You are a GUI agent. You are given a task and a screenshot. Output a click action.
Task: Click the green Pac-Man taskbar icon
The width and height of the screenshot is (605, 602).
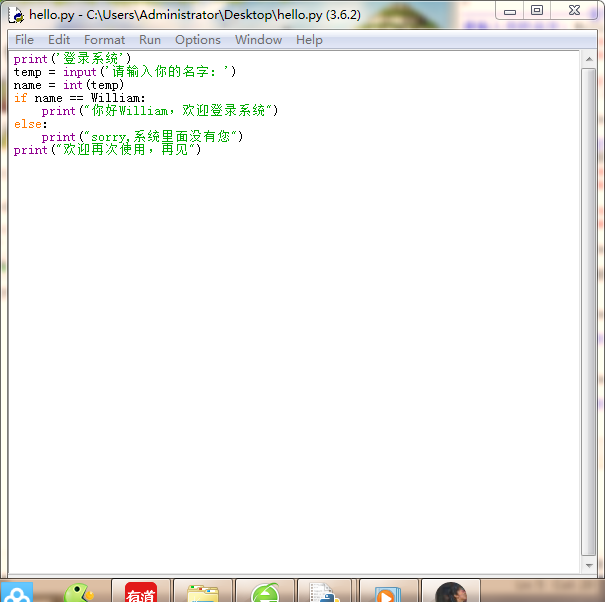(x=79, y=592)
